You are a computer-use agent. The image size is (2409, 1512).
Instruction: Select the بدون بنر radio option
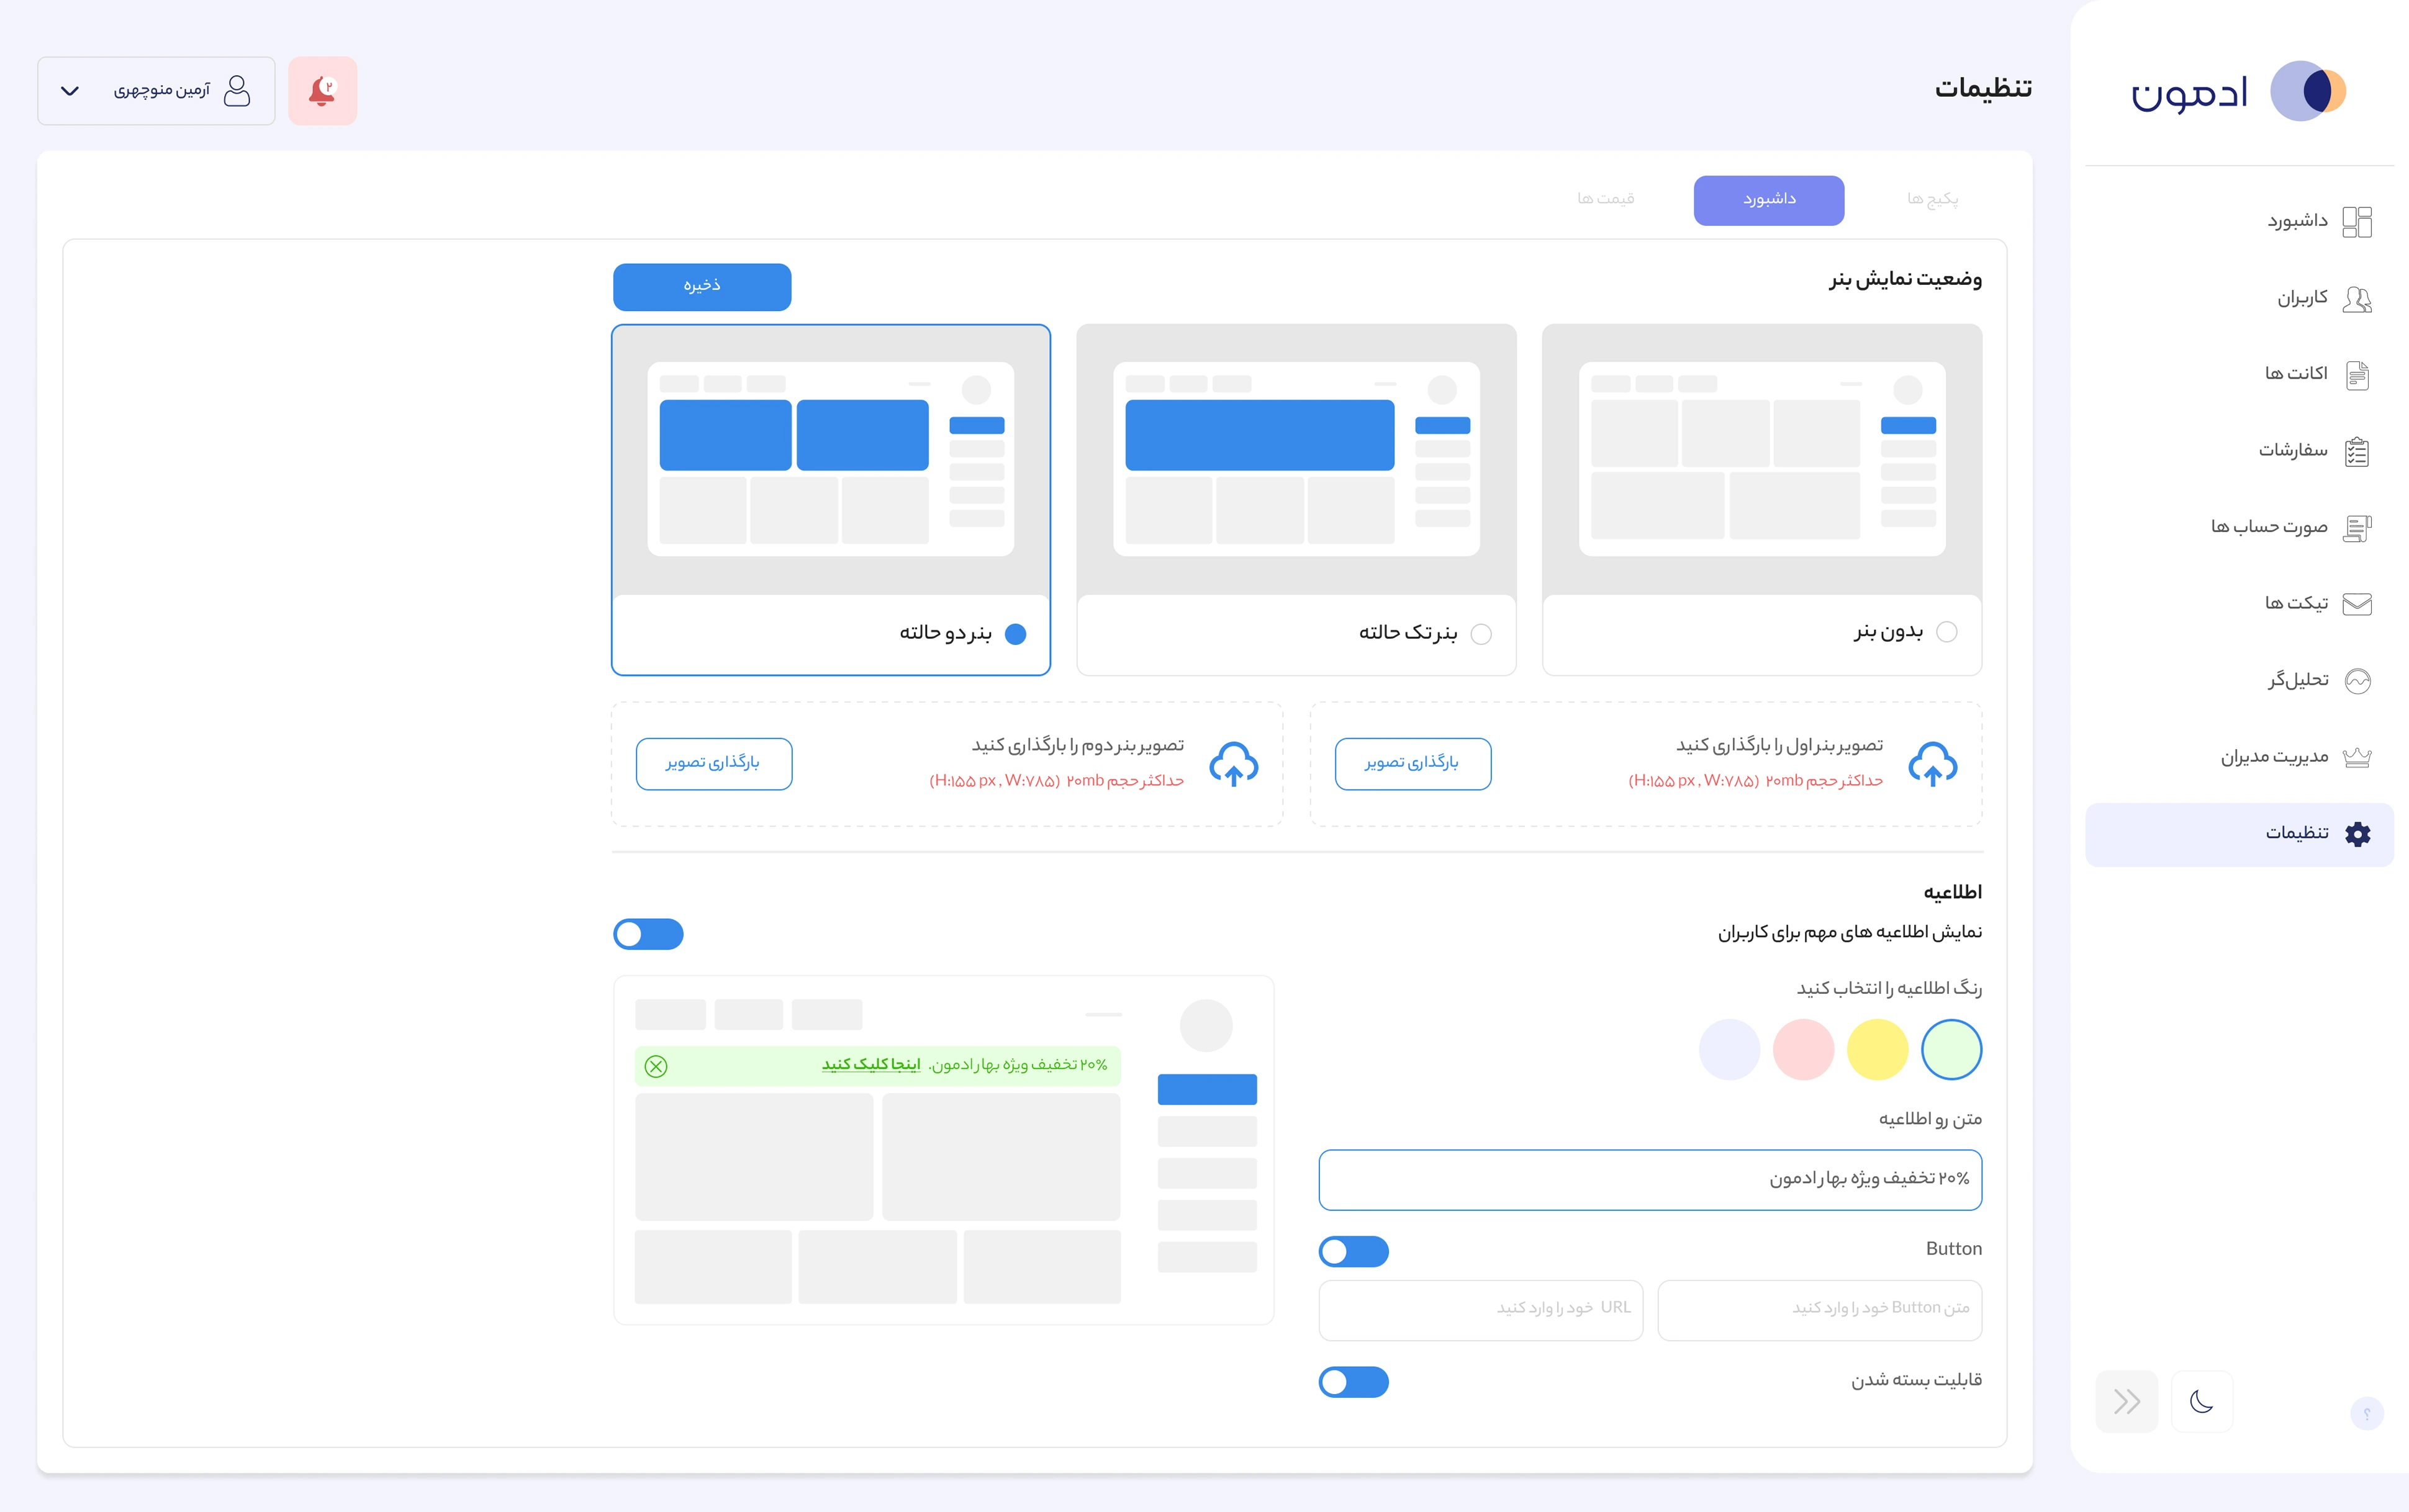1946,632
